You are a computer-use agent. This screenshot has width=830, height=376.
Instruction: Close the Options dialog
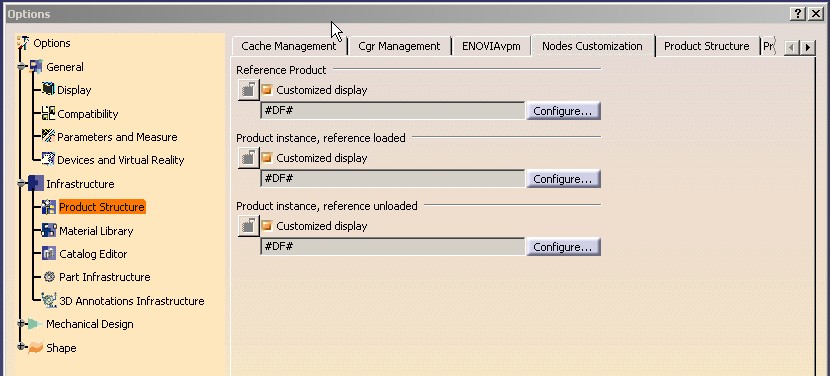click(816, 14)
